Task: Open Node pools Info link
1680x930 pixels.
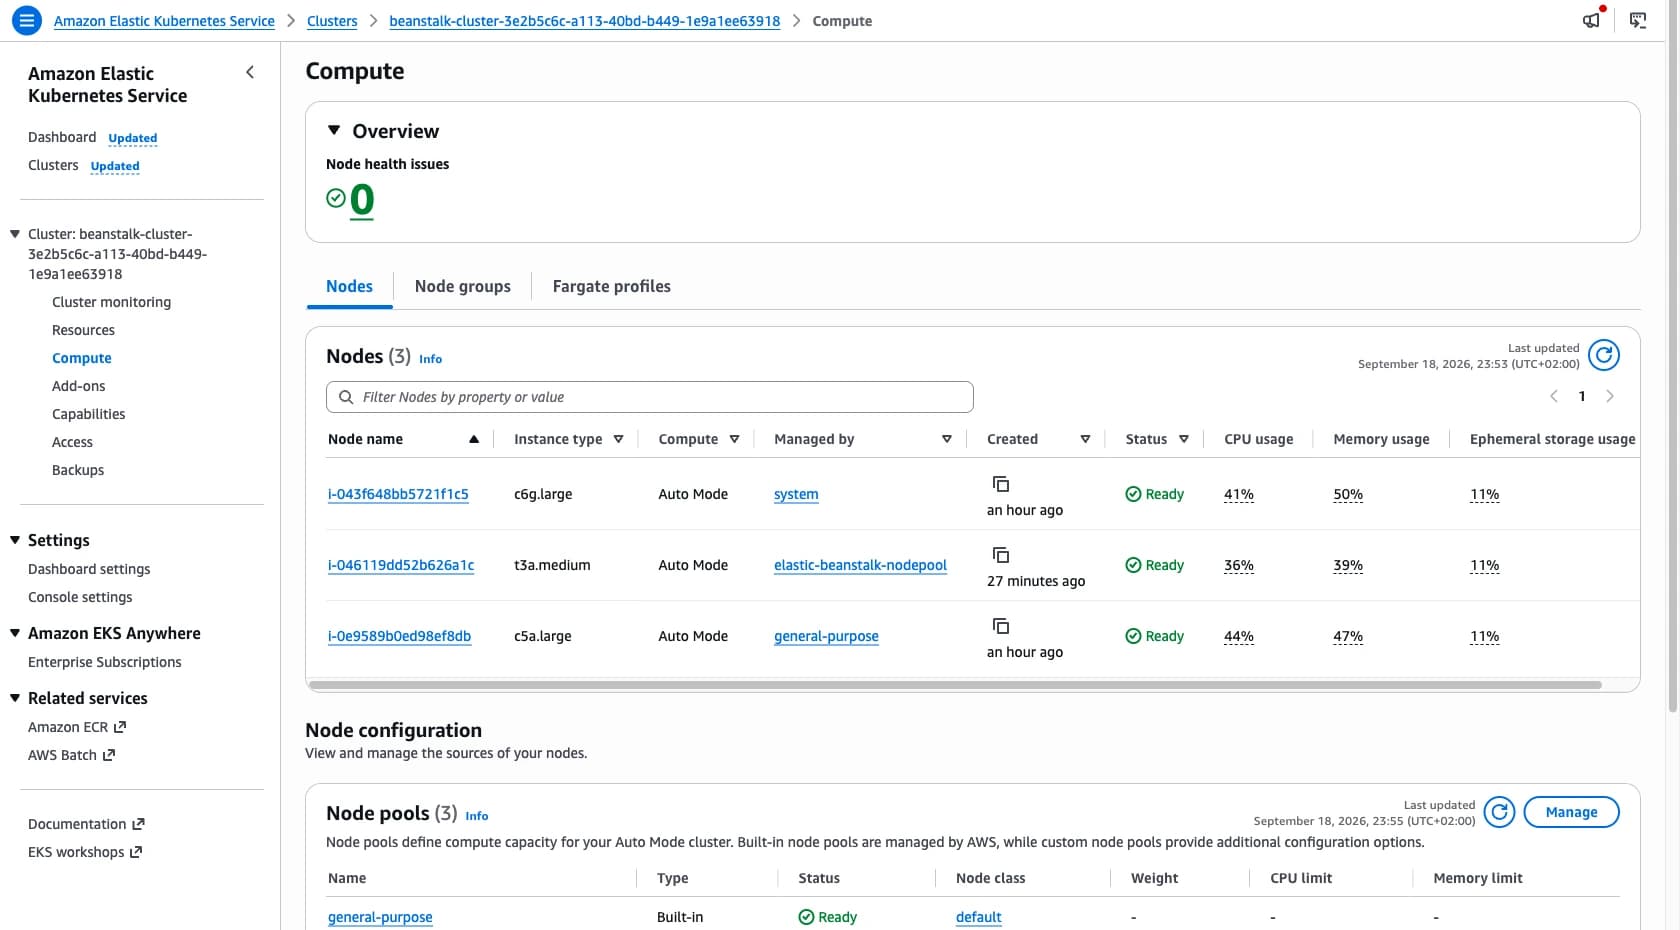Action: (x=477, y=816)
